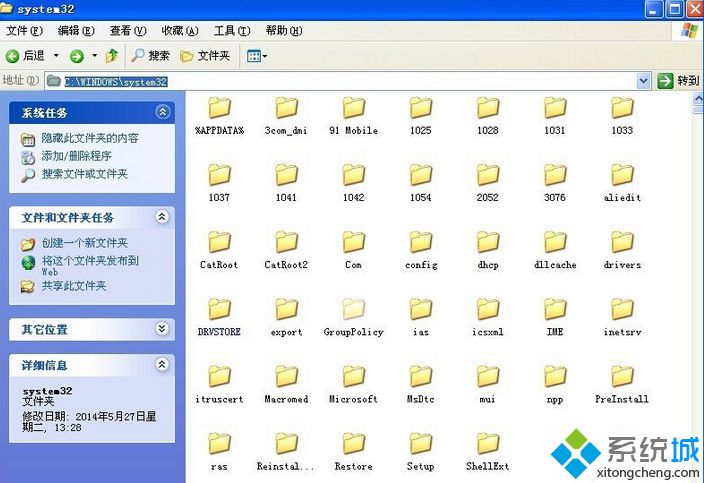Select the 2052 folder icon
704x483 pixels.
pos(488,175)
